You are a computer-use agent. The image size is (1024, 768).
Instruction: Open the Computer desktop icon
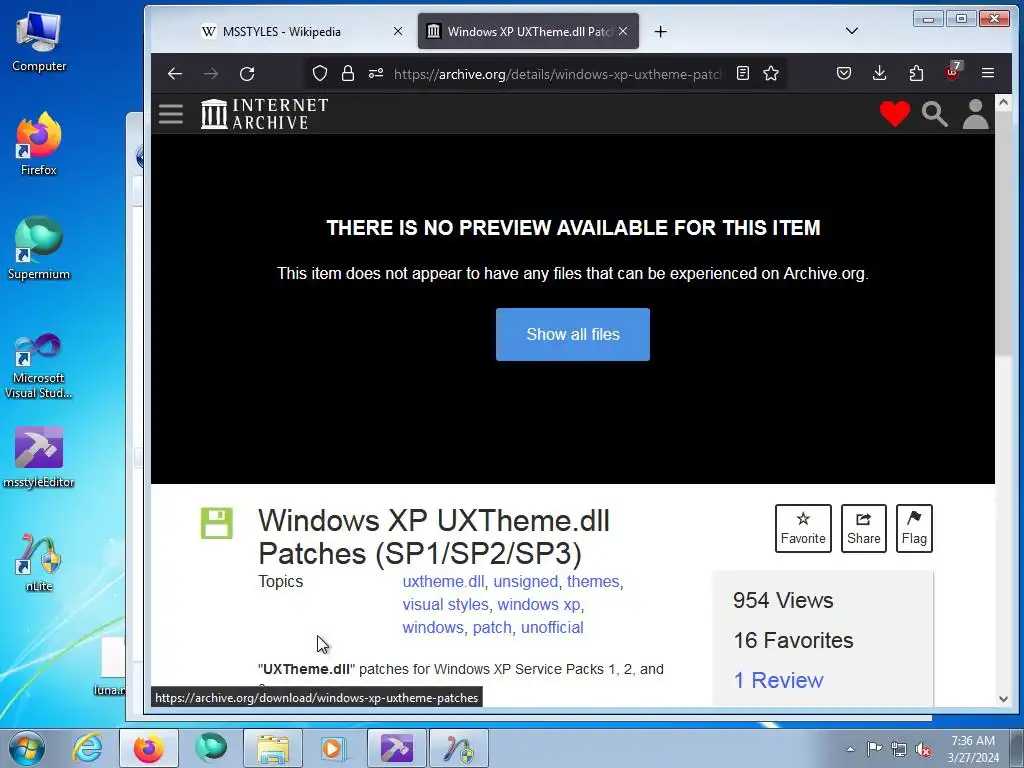(39, 41)
